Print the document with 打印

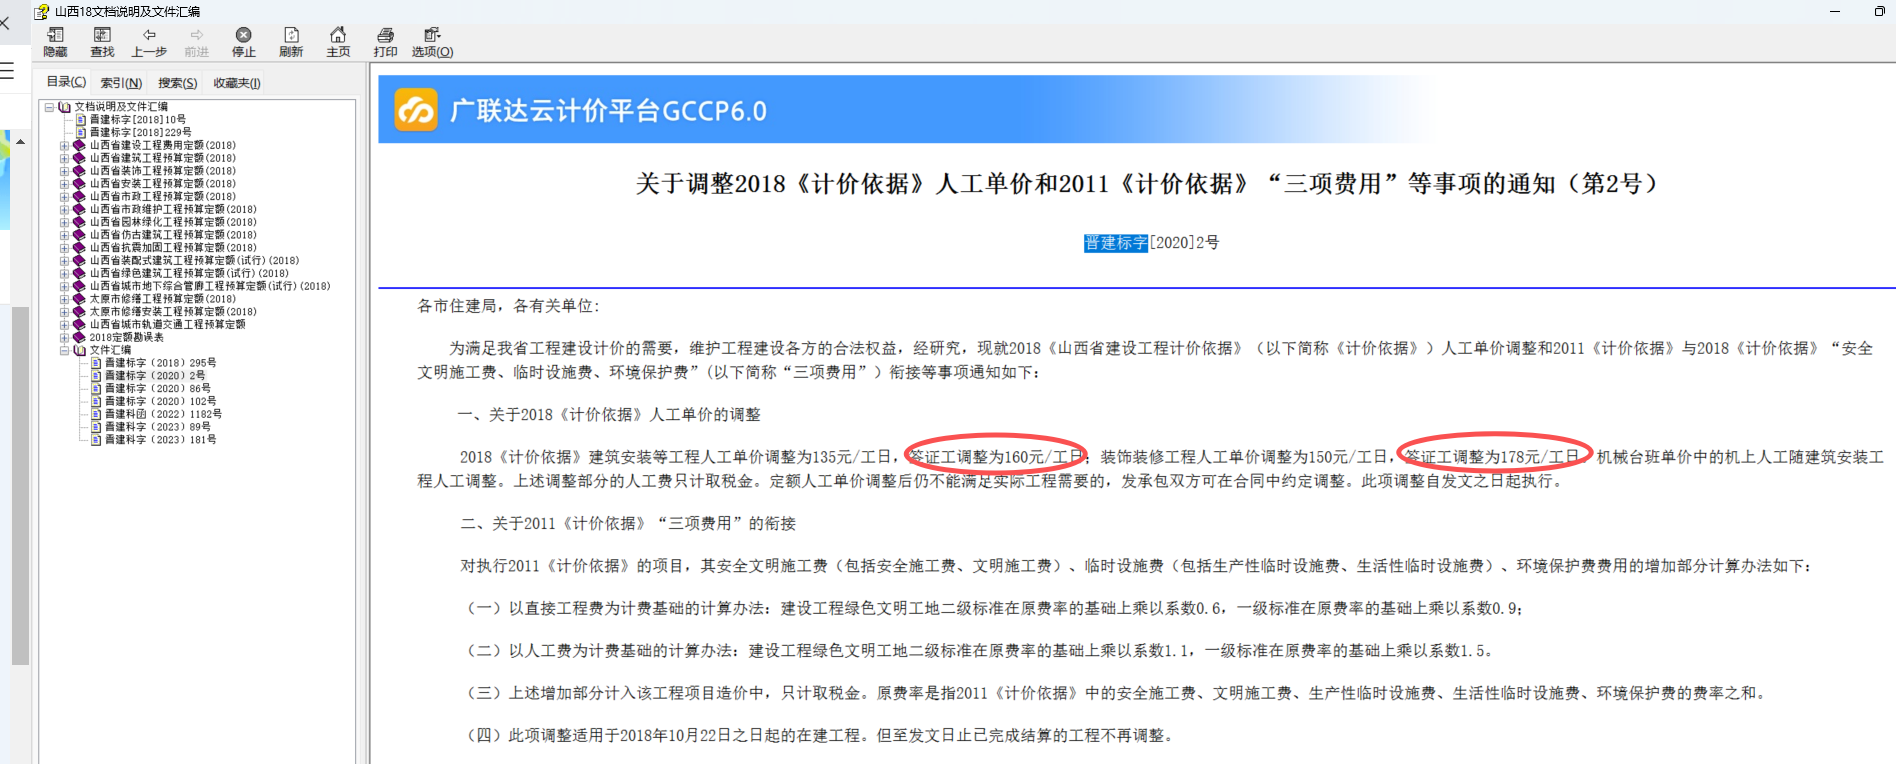pyautogui.click(x=385, y=42)
